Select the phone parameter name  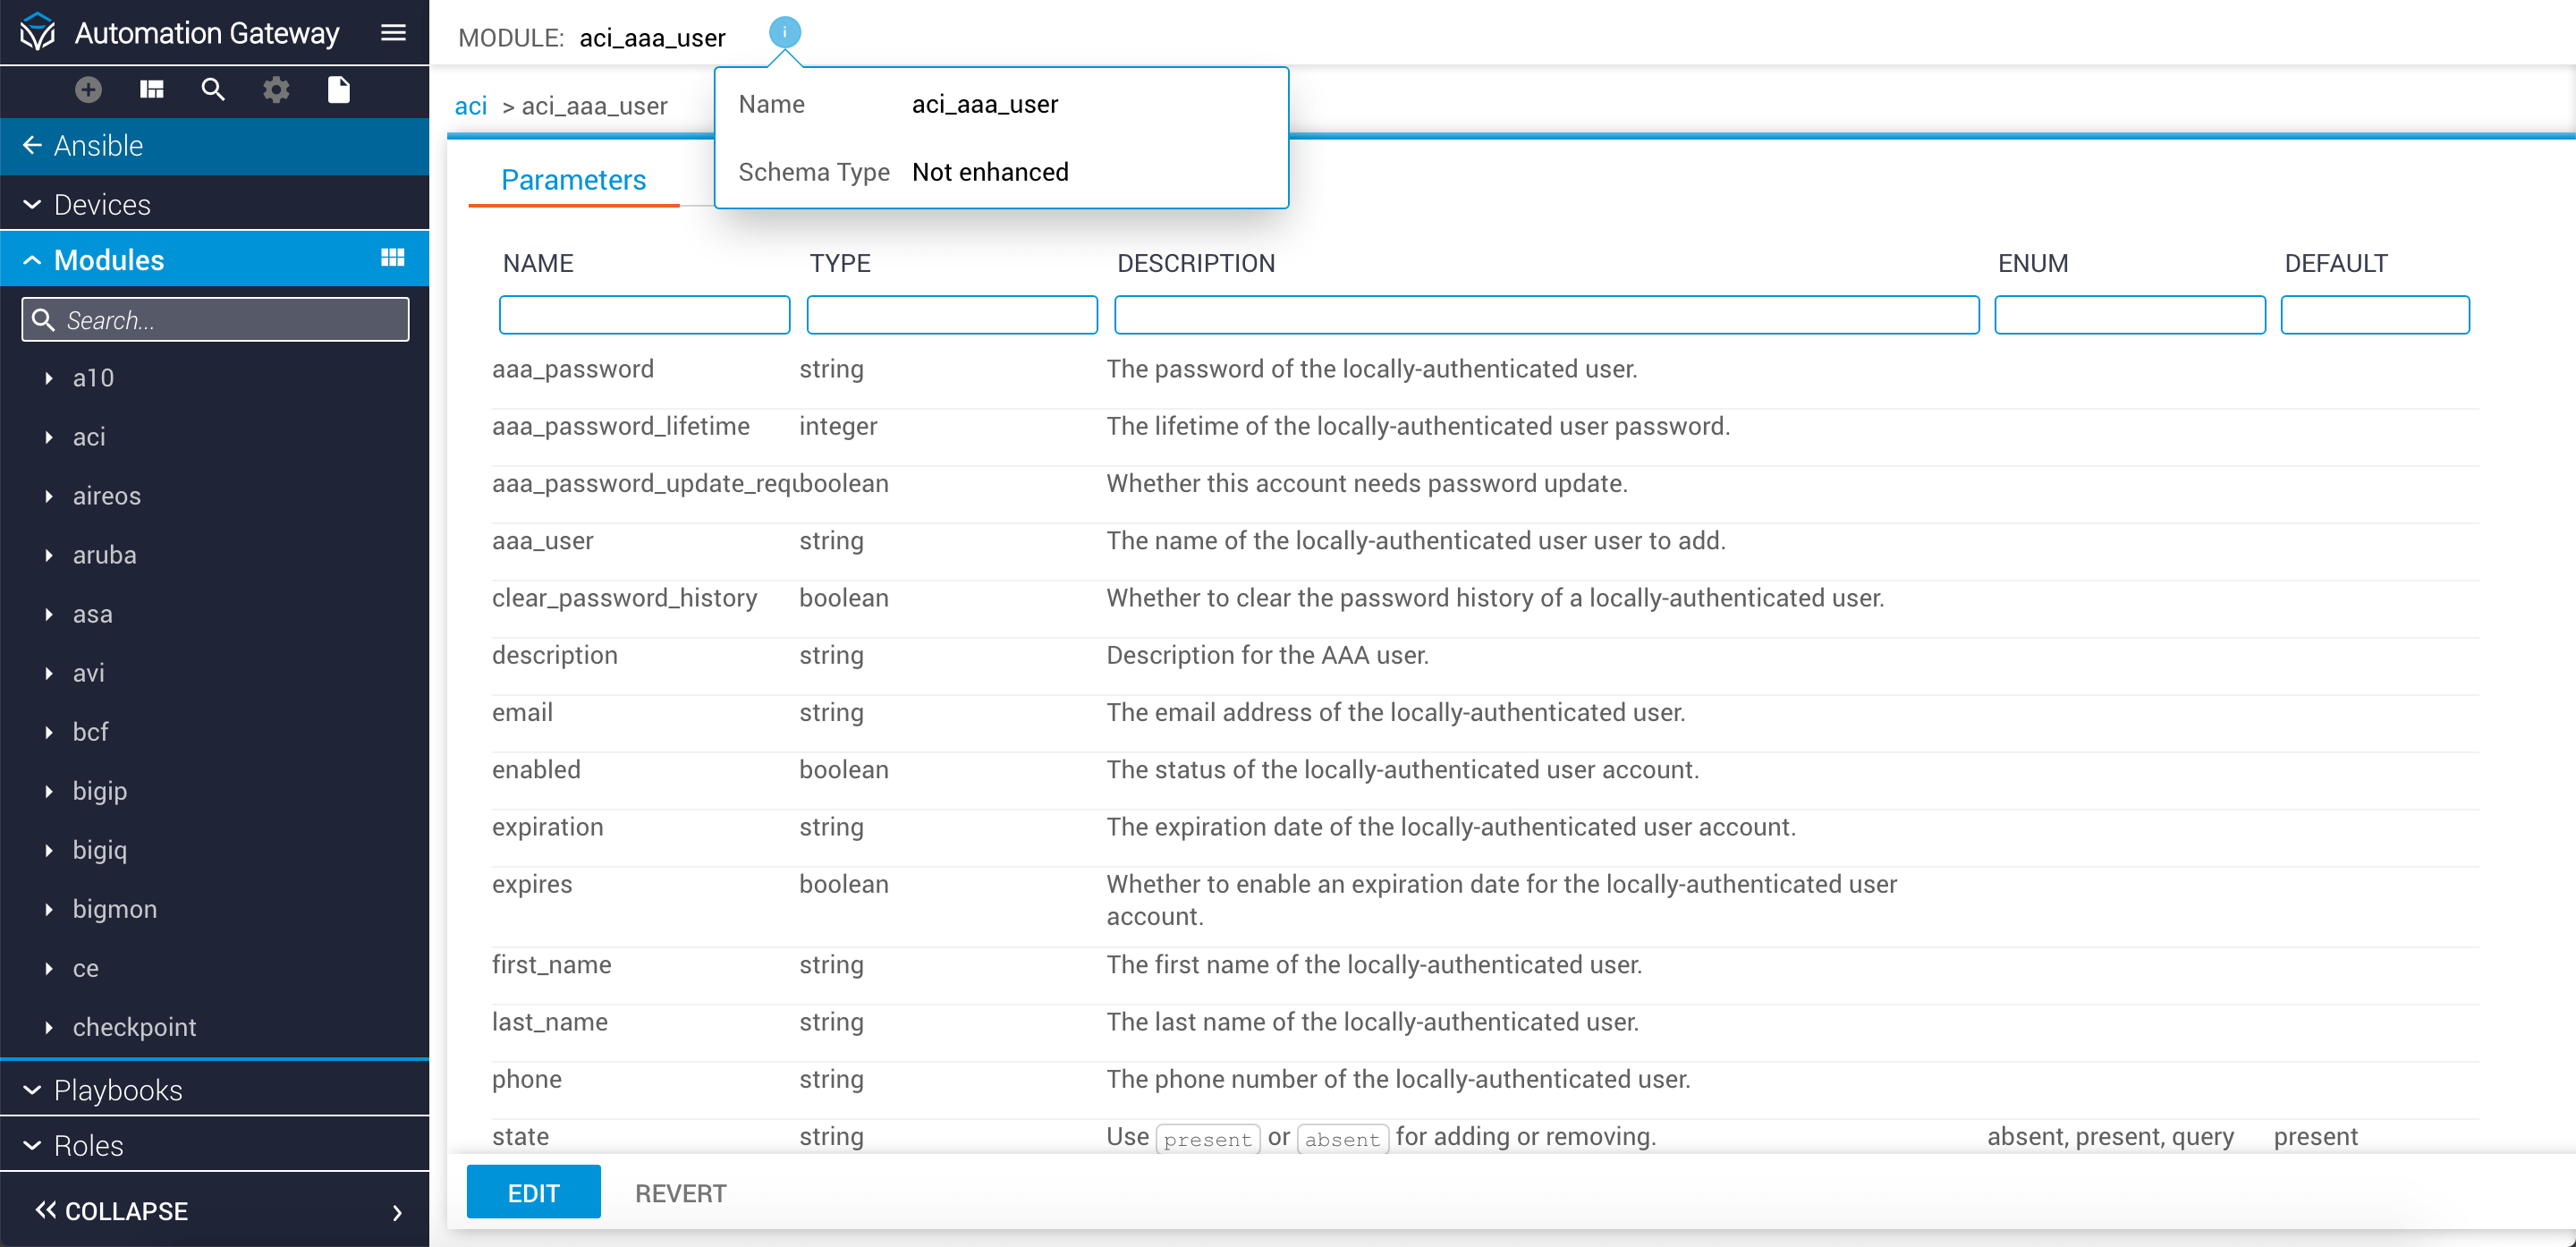coord(527,1079)
